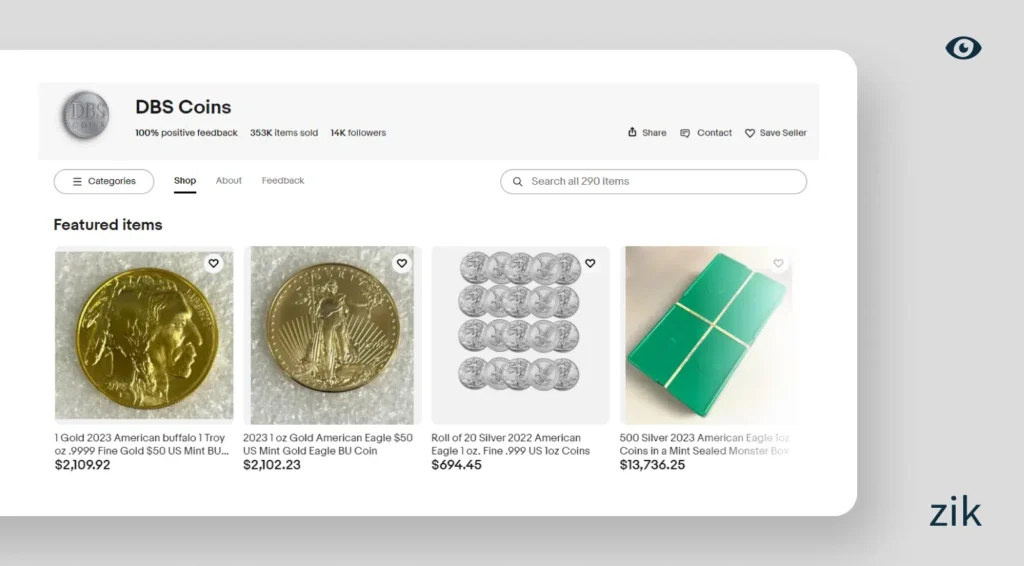This screenshot has height=566, width=1024.
Task: Click the Contact message icon
Action: tap(685, 133)
